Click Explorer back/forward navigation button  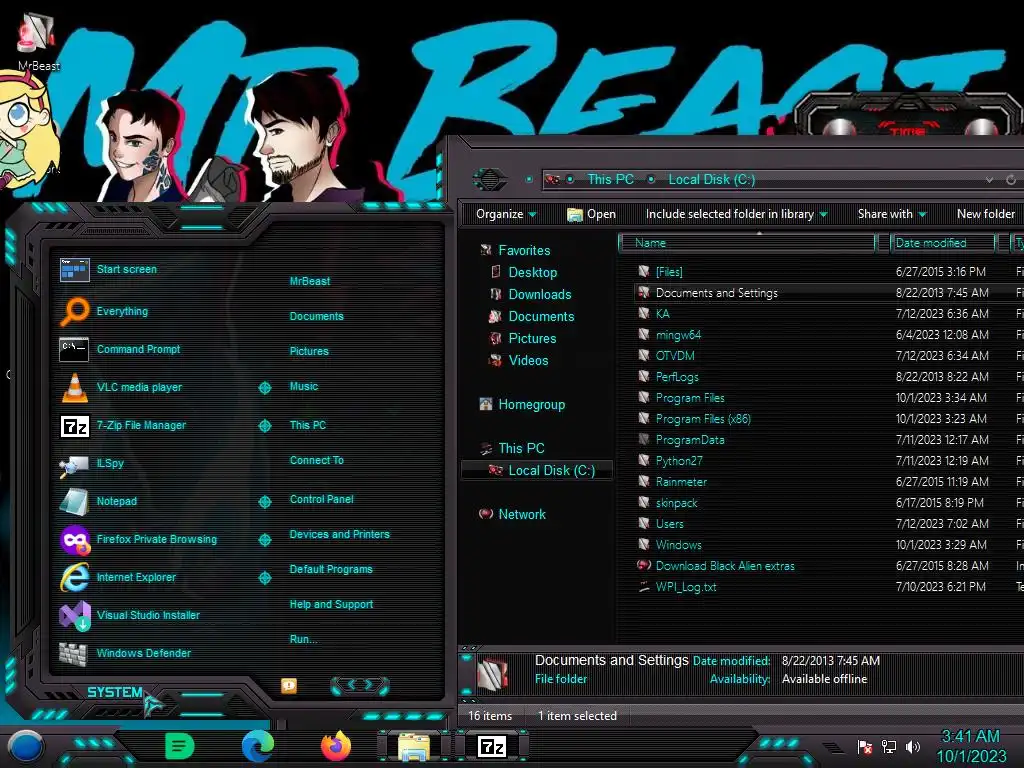pos(490,179)
